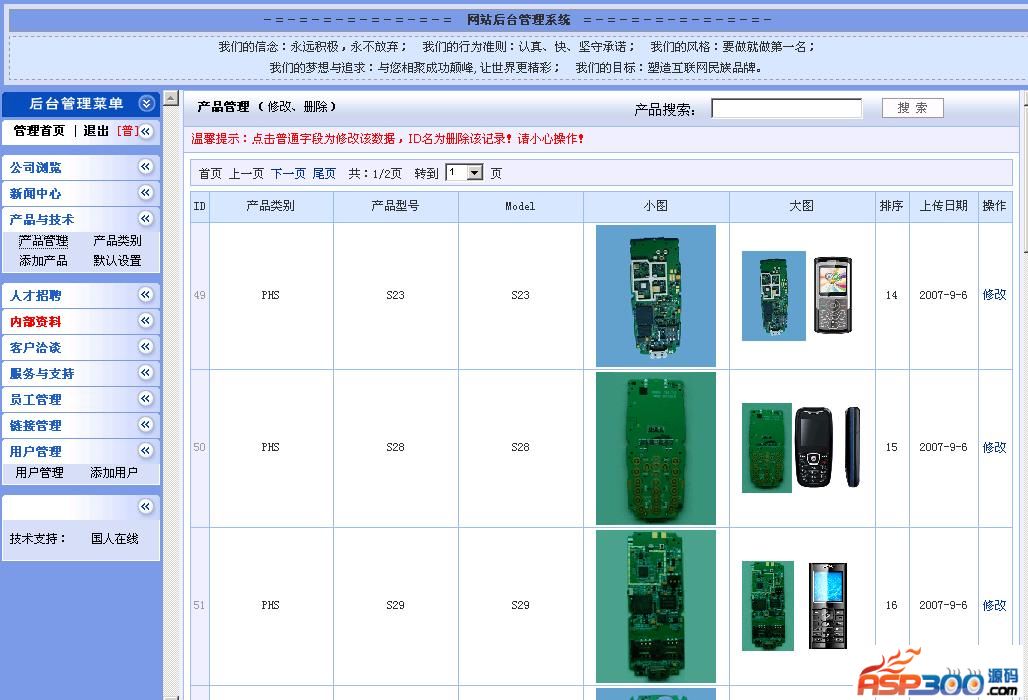
Task: Open the 公司浏览 menu section
Action: (x=35, y=168)
